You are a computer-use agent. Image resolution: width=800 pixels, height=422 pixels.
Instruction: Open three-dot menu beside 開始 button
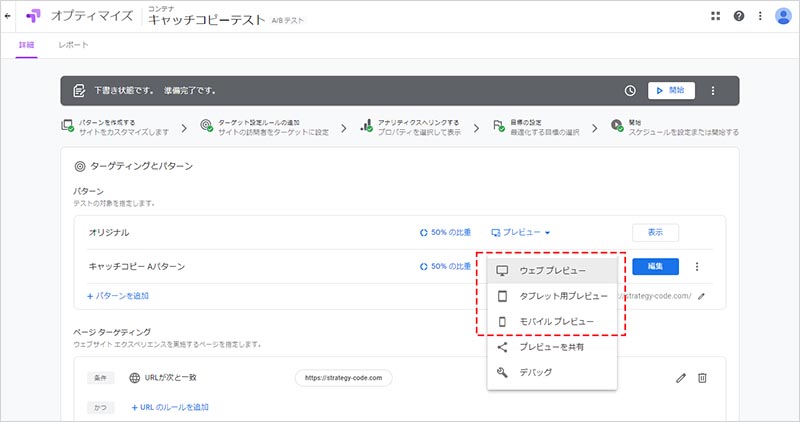tap(713, 90)
